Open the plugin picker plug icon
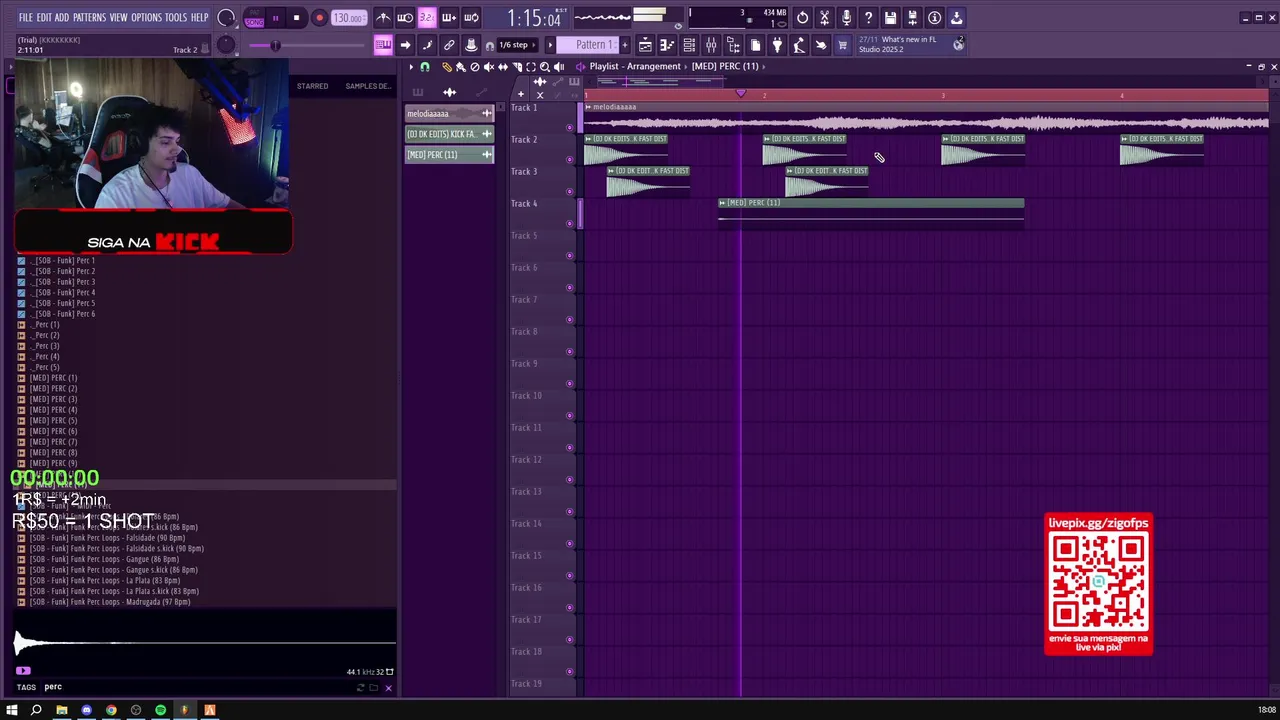 tap(777, 45)
